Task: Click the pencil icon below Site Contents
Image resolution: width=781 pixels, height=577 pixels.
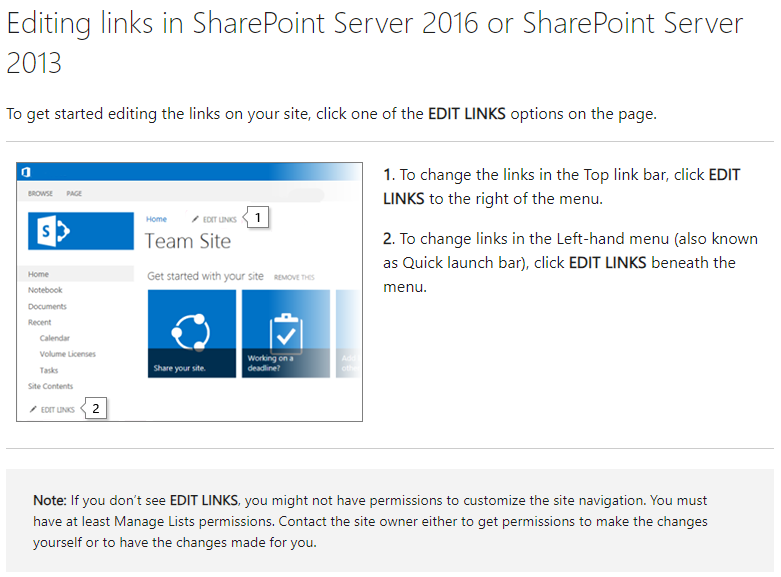Action: 33,409
